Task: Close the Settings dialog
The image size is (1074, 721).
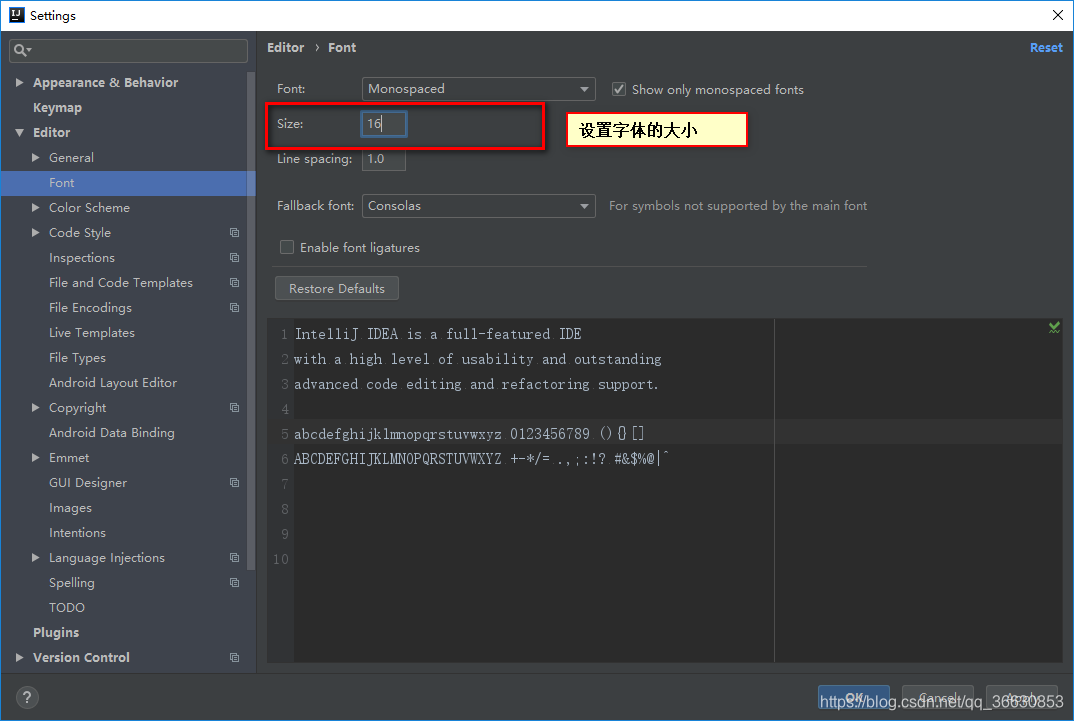Action: [x=1058, y=15]
